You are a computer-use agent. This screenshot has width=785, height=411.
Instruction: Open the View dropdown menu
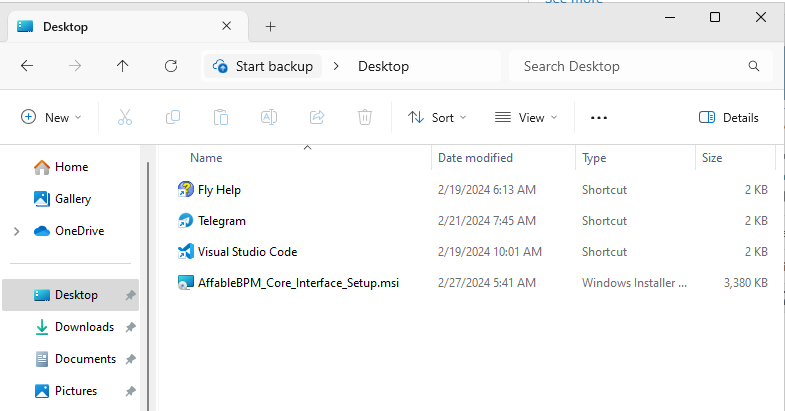point(526,117)
